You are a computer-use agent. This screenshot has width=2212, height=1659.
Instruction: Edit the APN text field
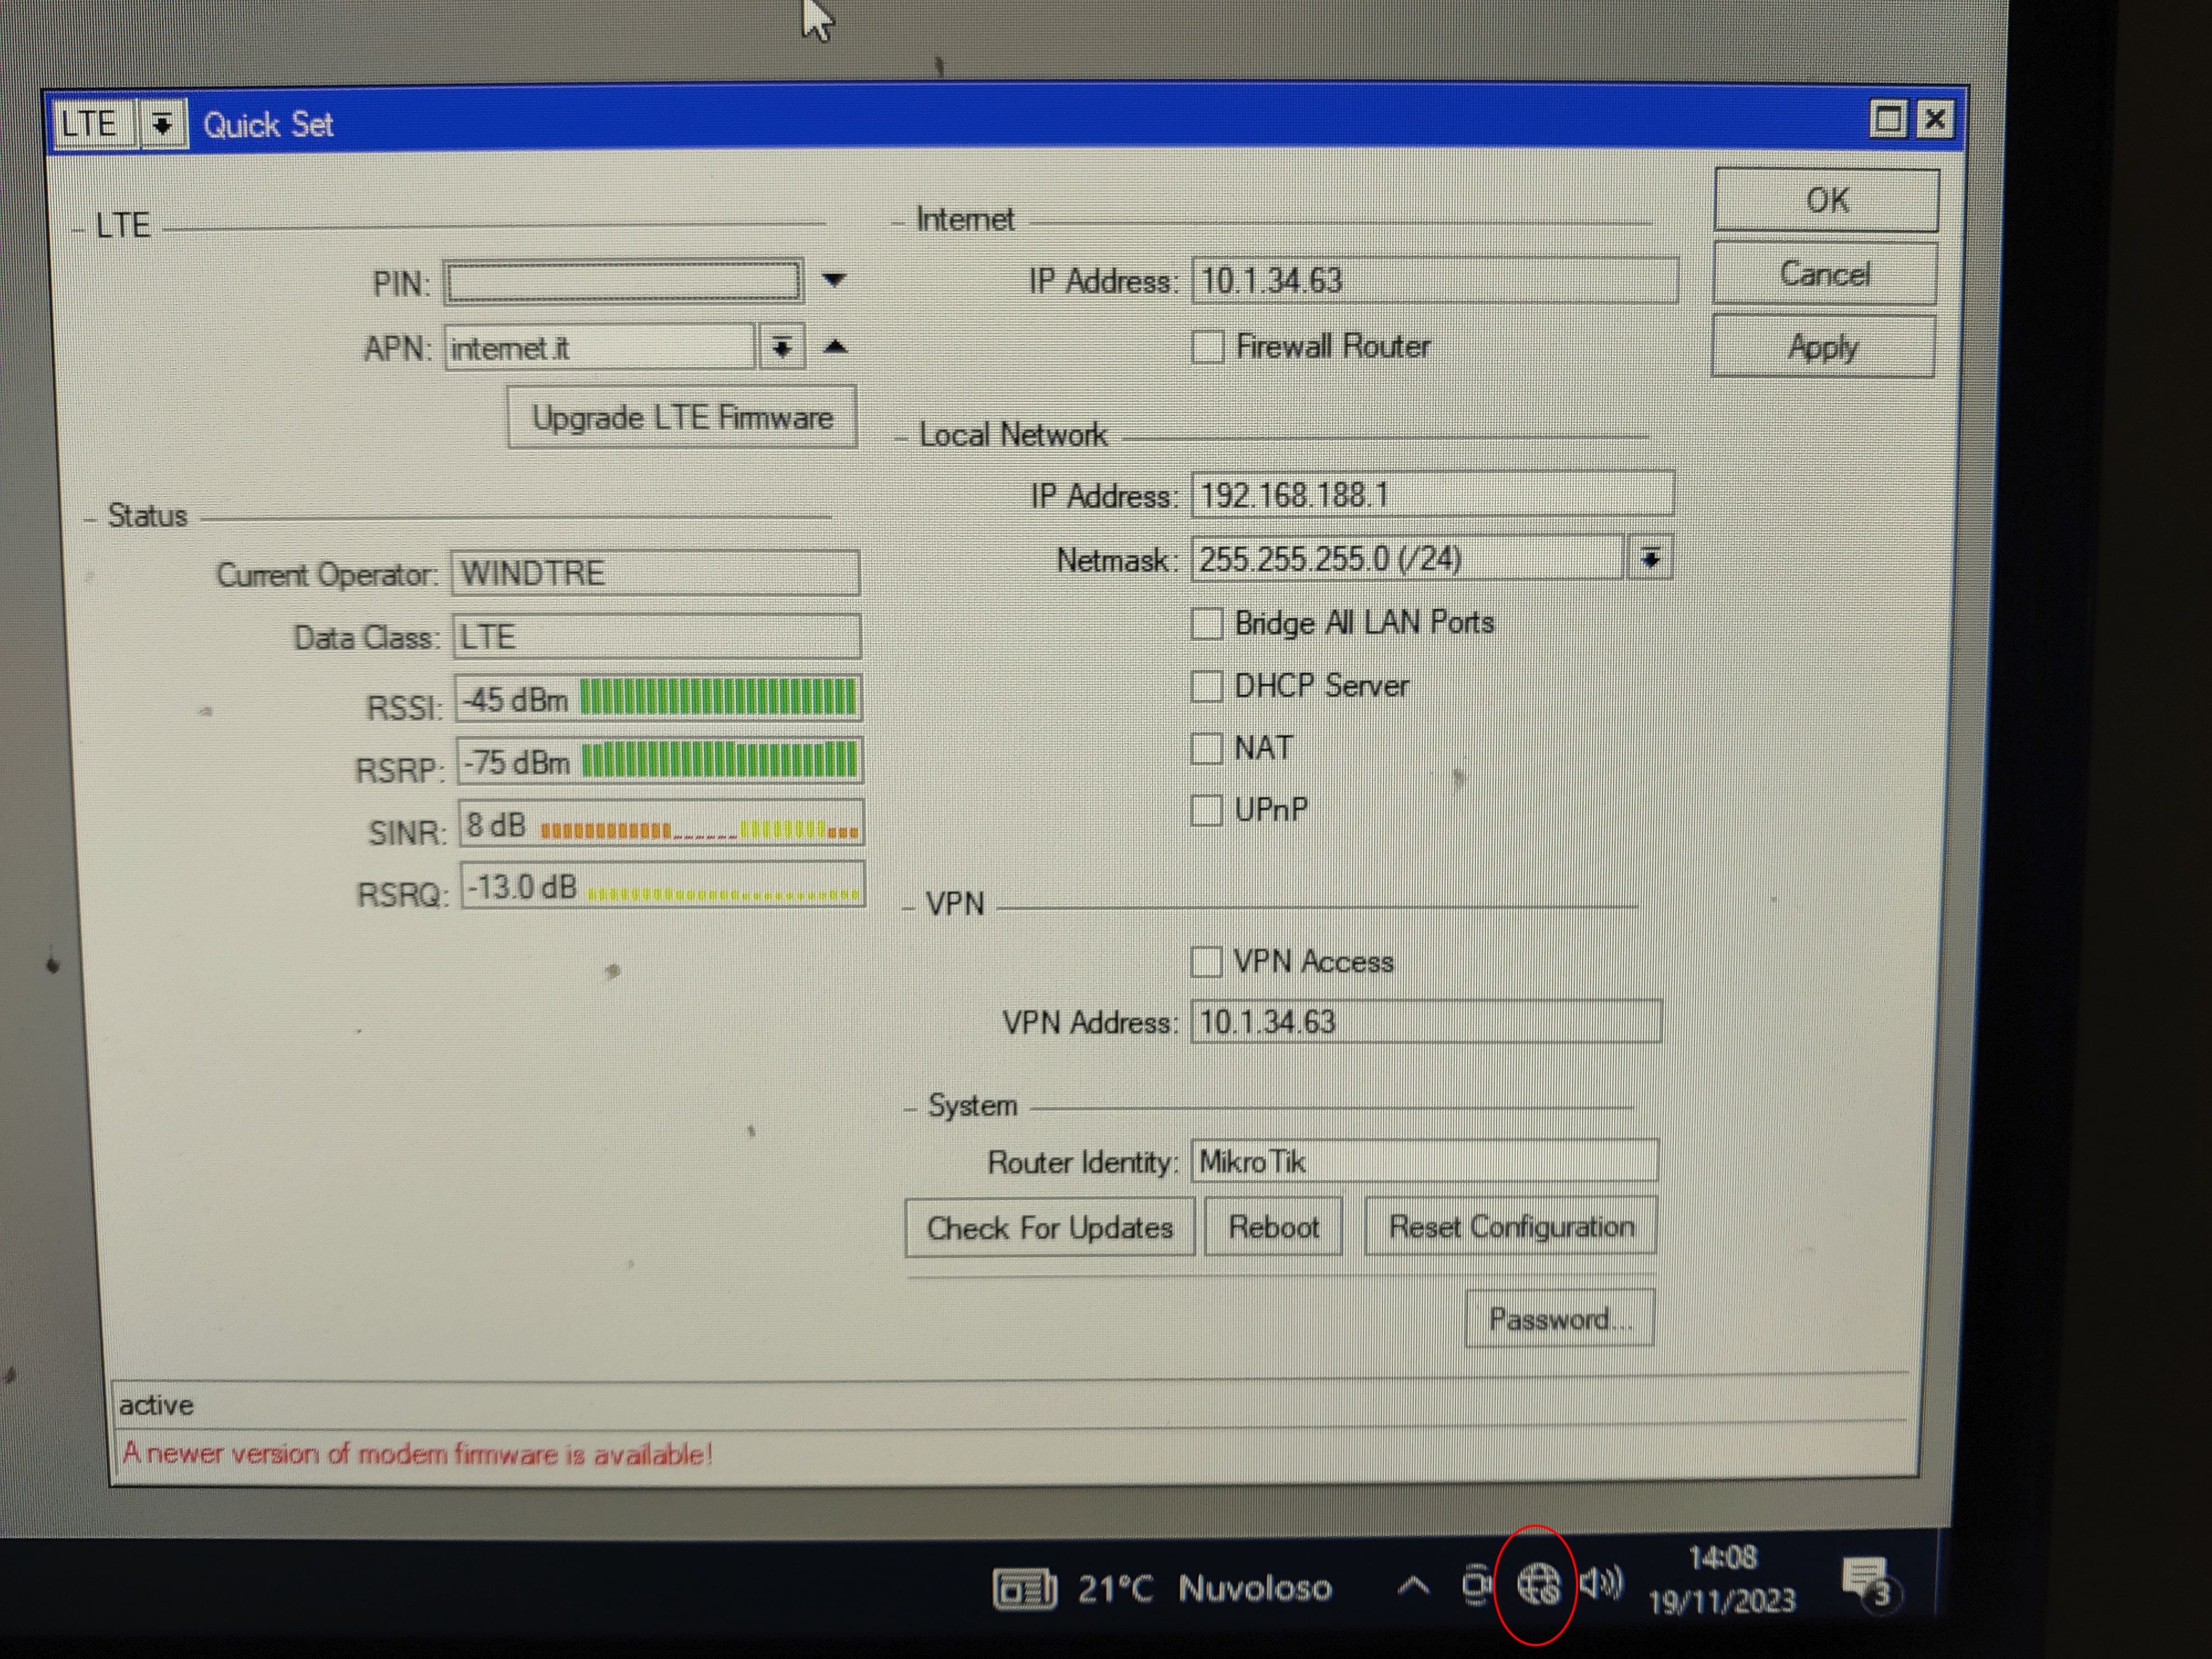click(x=601, y=348)
